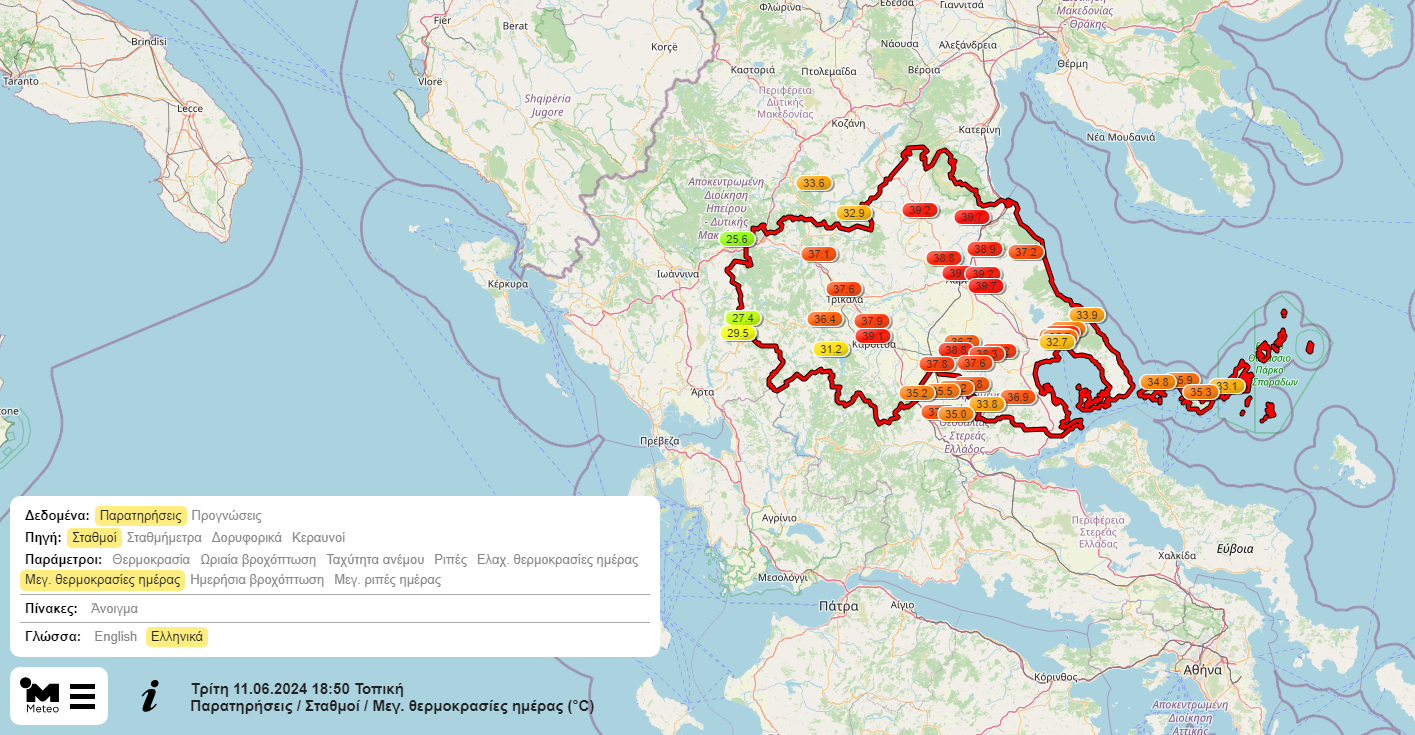Click the green 25.6 station marker

737,240
